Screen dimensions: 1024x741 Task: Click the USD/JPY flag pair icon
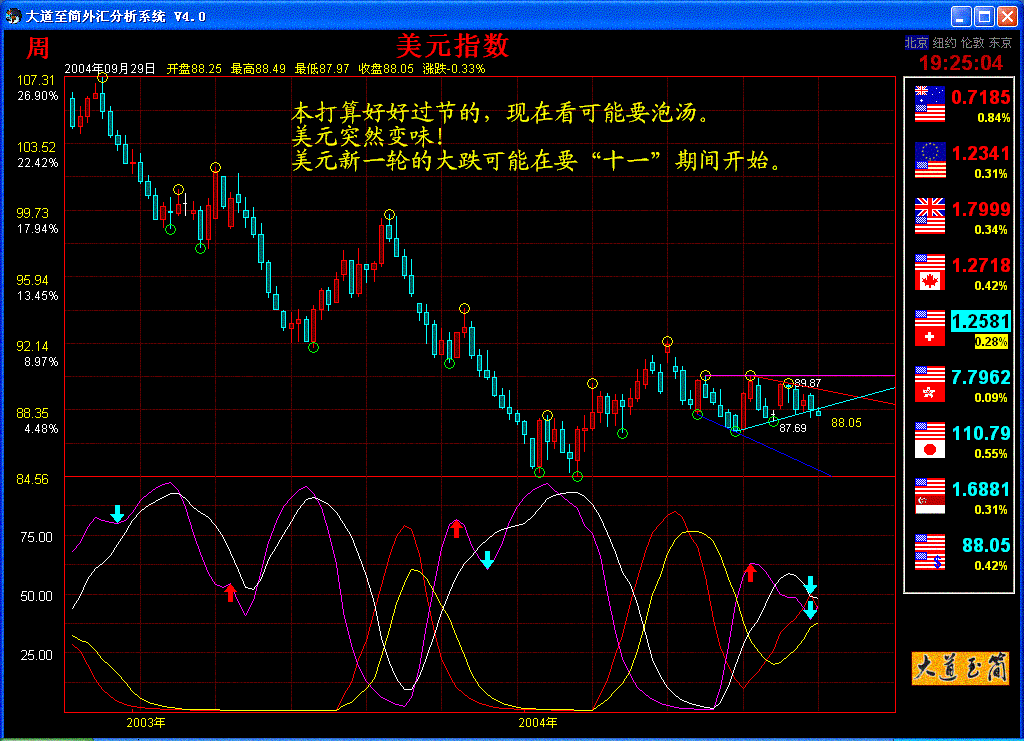(x=930, y=440)
